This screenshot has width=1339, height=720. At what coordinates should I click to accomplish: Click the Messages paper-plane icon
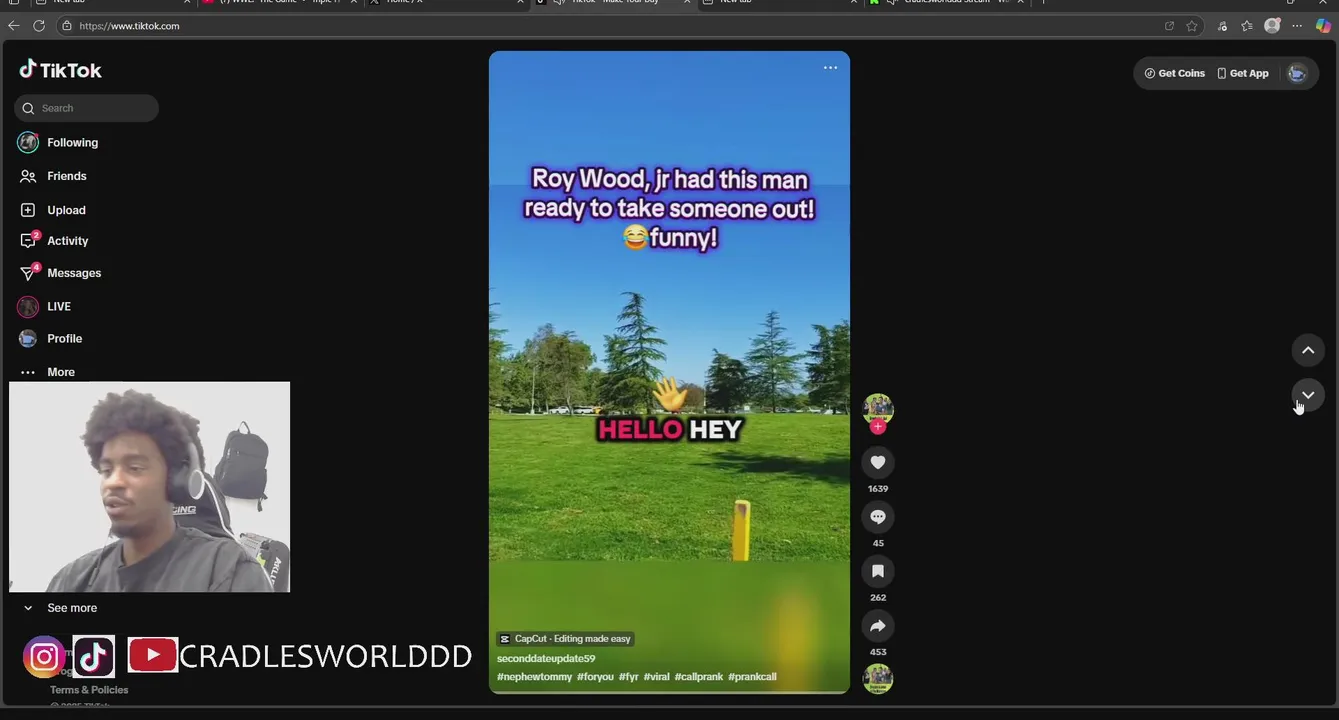pos(28,273)
